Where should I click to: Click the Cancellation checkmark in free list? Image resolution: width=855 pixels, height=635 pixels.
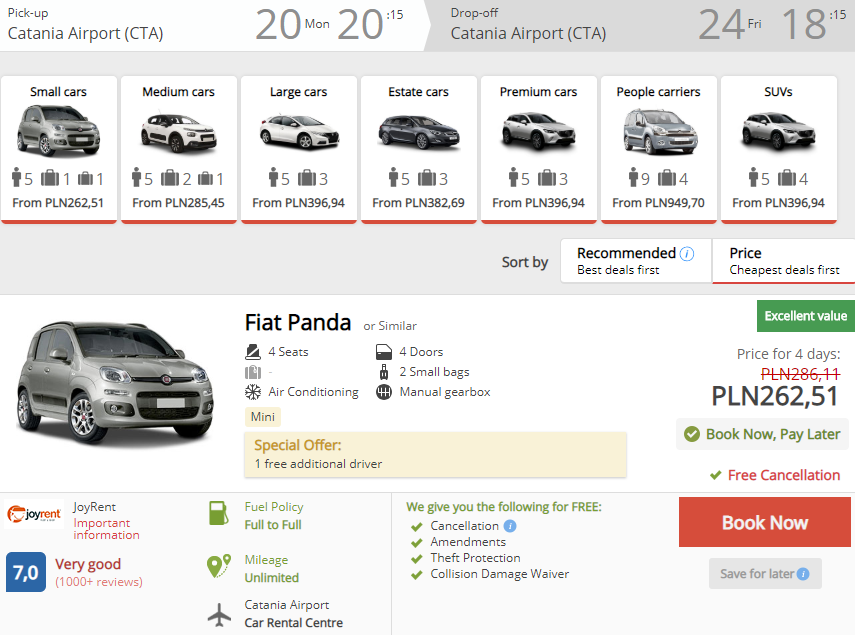pos(417,527)
